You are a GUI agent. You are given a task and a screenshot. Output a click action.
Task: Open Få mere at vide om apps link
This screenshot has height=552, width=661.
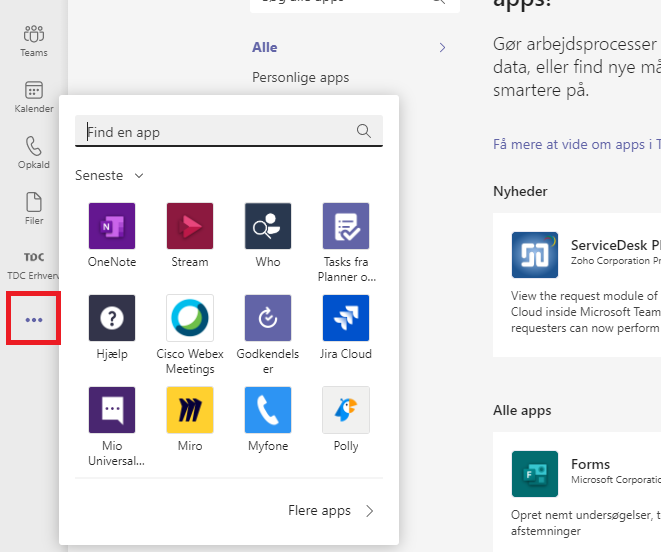(x=577, y=144)
